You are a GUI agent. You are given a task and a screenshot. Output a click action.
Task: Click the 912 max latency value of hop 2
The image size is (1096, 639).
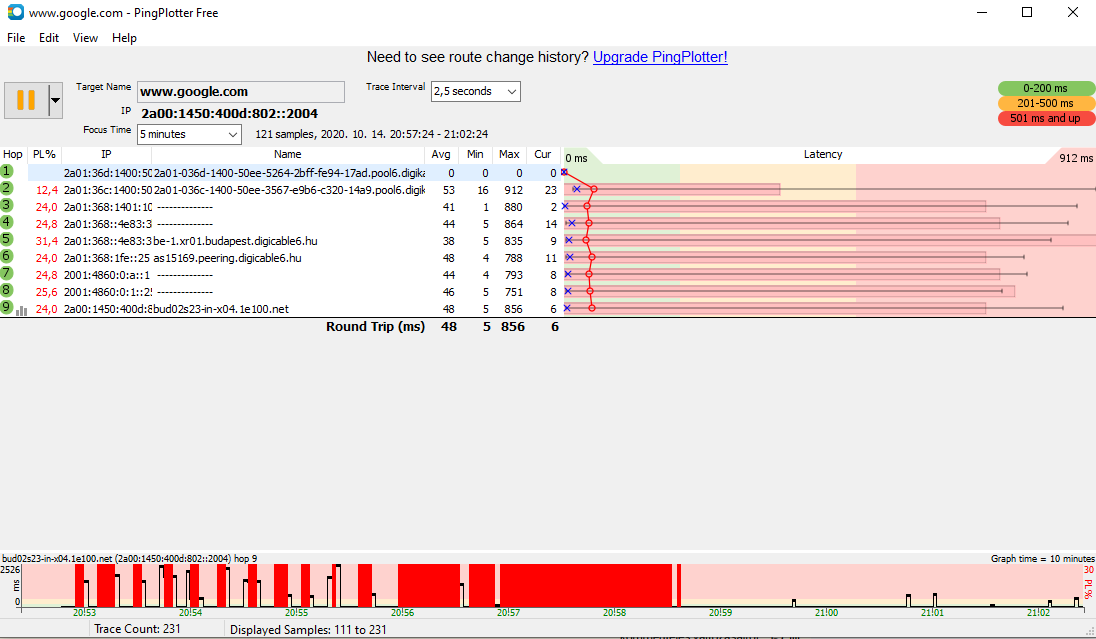[513, 190]
